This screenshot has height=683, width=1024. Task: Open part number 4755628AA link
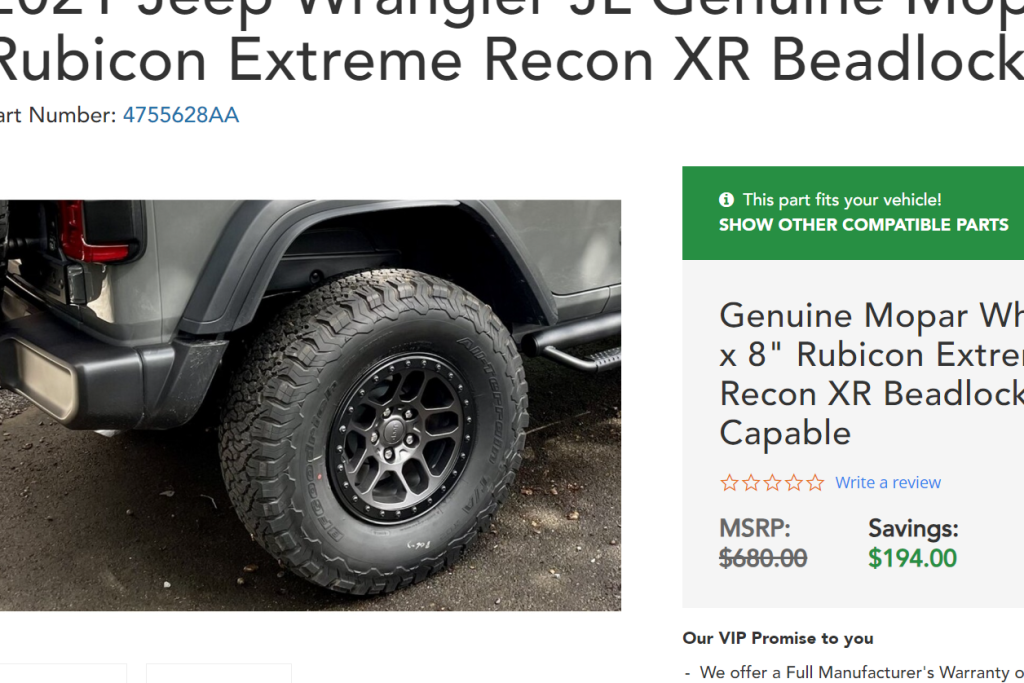pos(181,115)
